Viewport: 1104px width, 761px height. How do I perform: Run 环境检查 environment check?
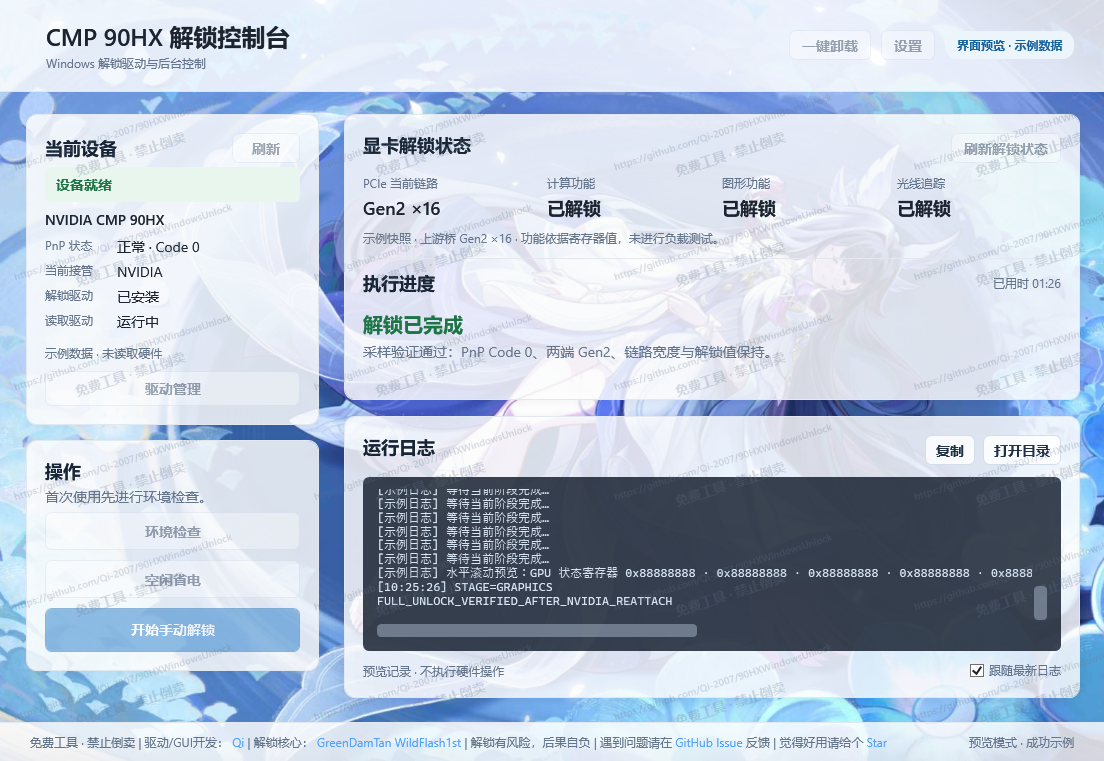(172, 532)
